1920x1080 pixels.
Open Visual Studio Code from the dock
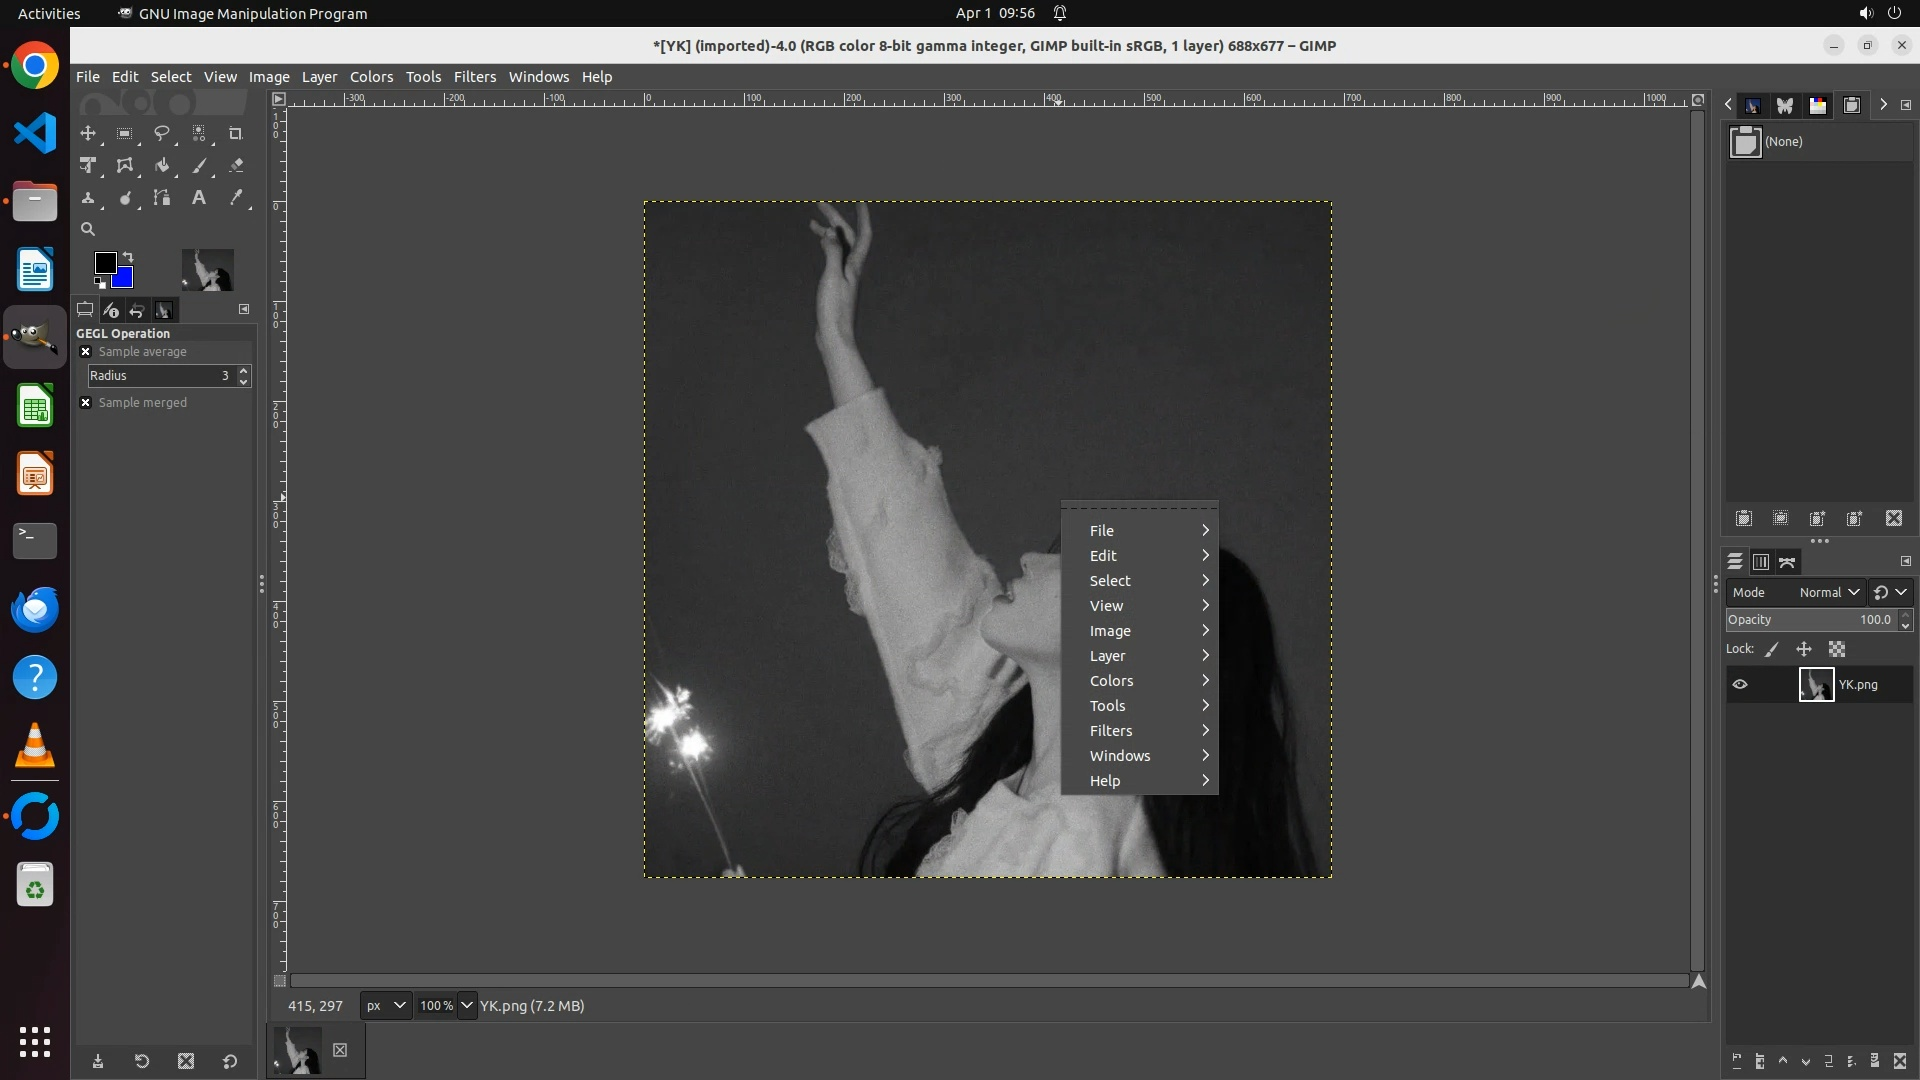35,133
